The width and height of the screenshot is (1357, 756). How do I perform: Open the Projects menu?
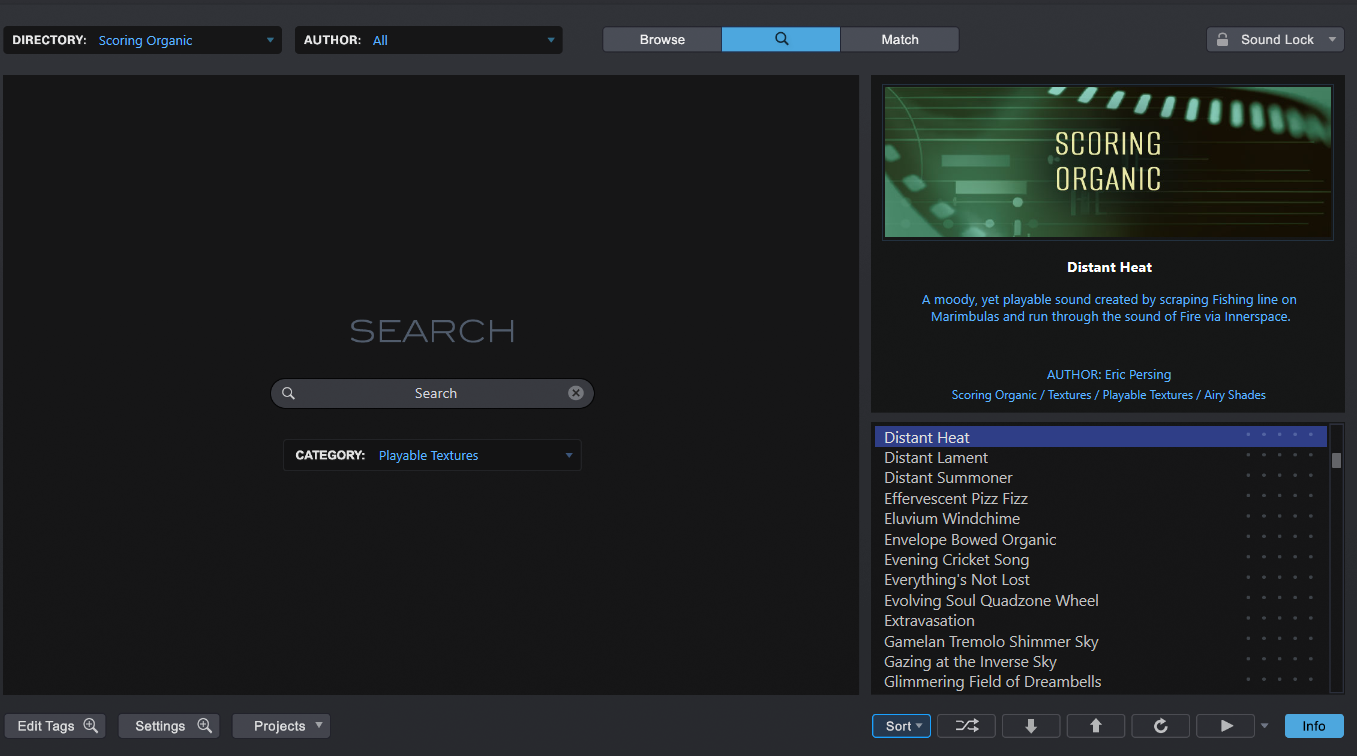[281, 726]
